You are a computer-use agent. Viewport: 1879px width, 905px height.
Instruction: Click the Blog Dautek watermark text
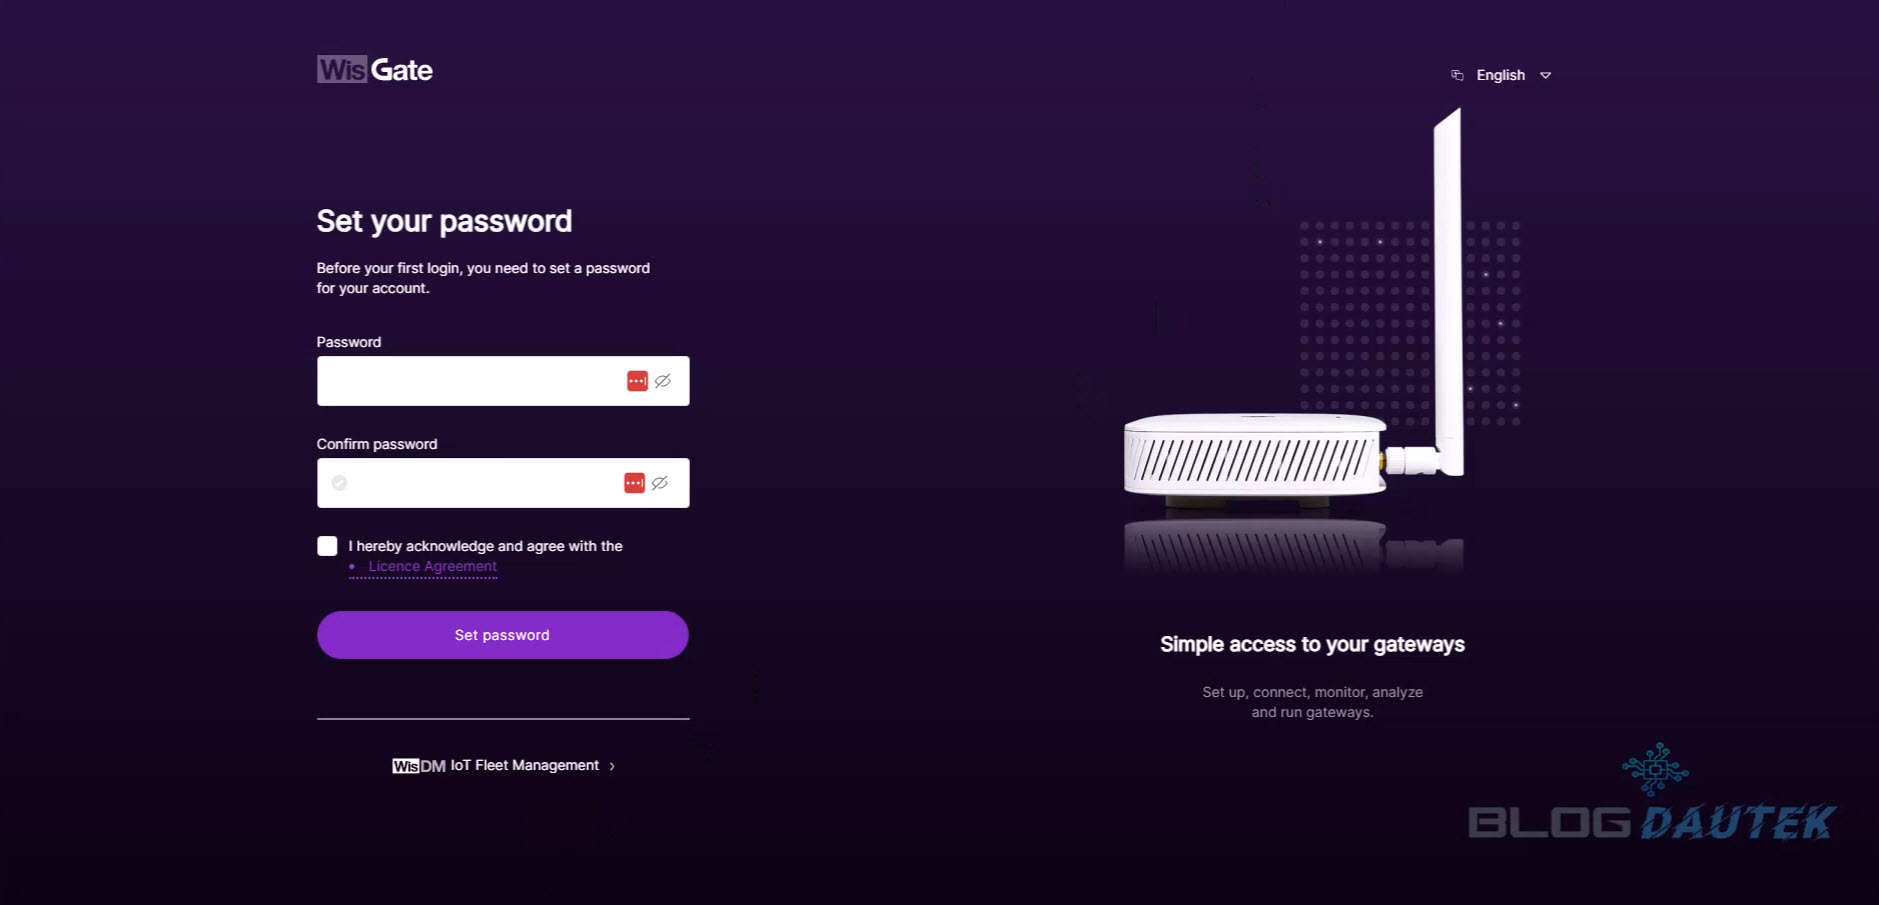click(1651, 822)
